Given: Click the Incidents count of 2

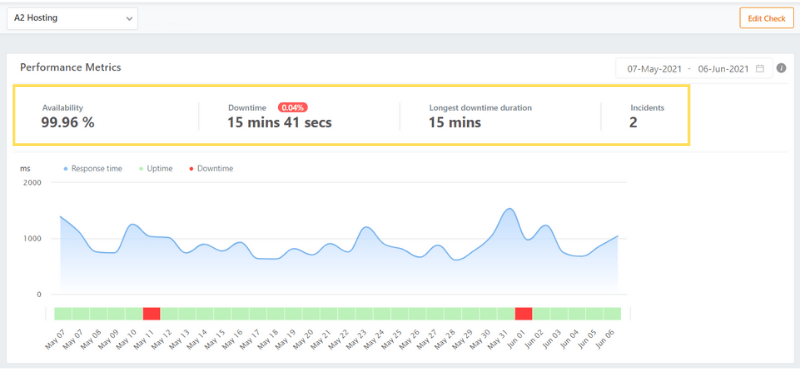Looking at the screenshot, I should point(633,122).
